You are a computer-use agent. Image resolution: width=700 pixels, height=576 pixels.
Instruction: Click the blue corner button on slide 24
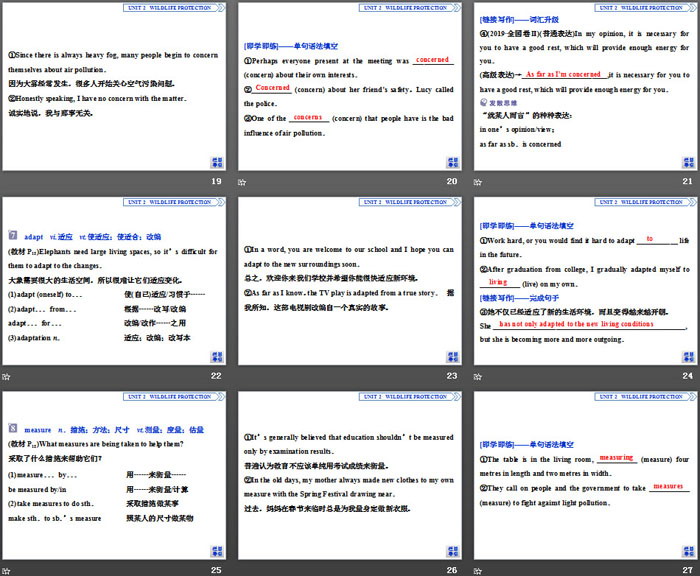click(x=686, y=355)
